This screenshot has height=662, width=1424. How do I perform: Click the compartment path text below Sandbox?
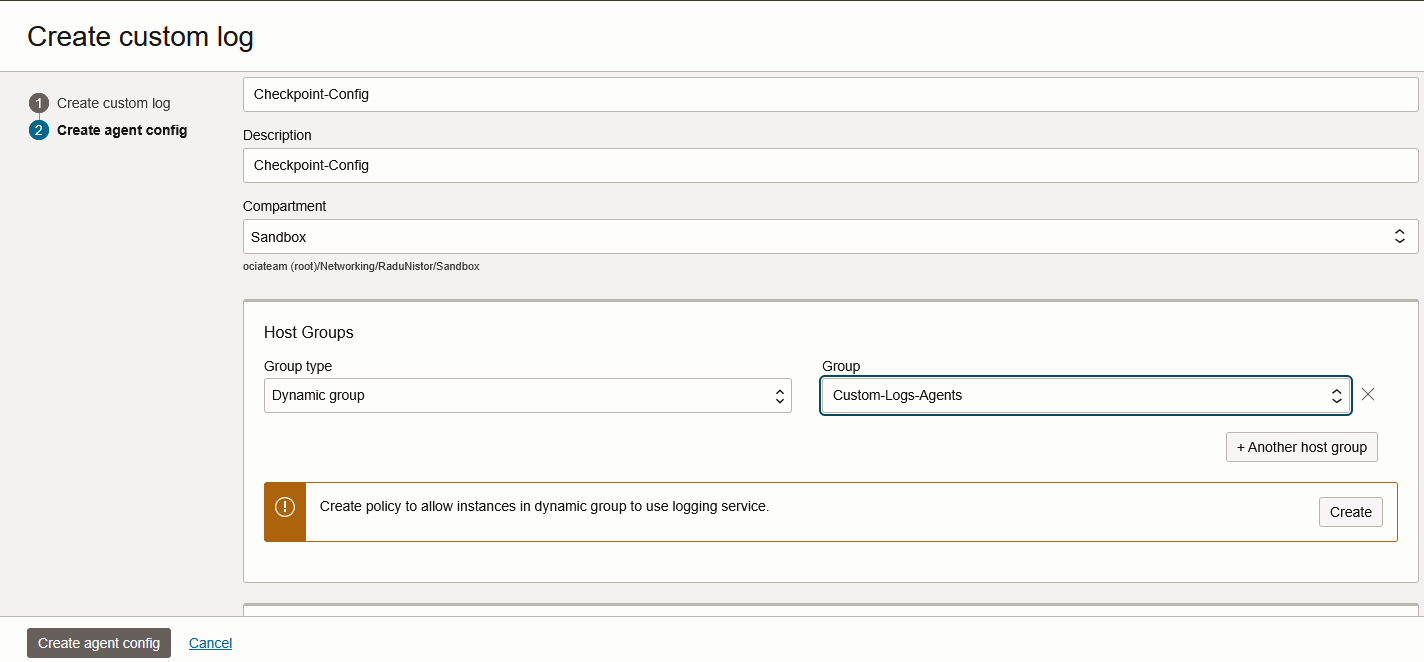coord(361,267)
